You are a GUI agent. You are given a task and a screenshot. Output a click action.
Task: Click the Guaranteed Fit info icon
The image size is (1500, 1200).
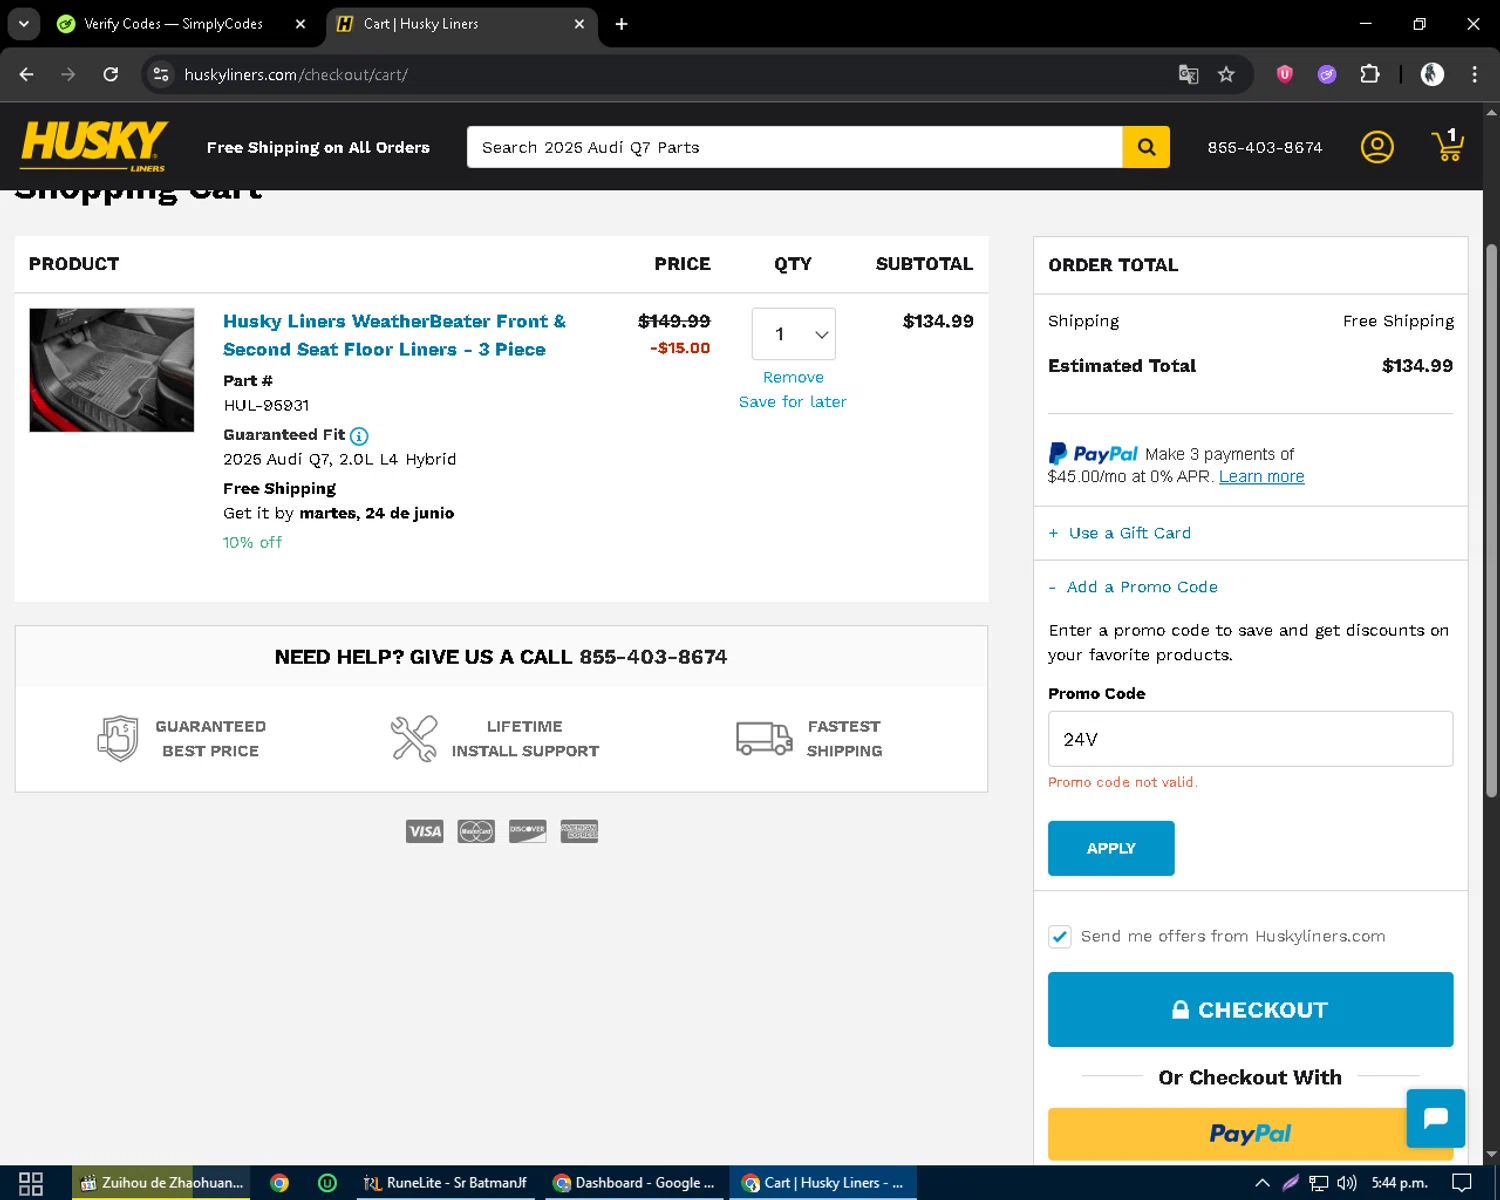359,436
